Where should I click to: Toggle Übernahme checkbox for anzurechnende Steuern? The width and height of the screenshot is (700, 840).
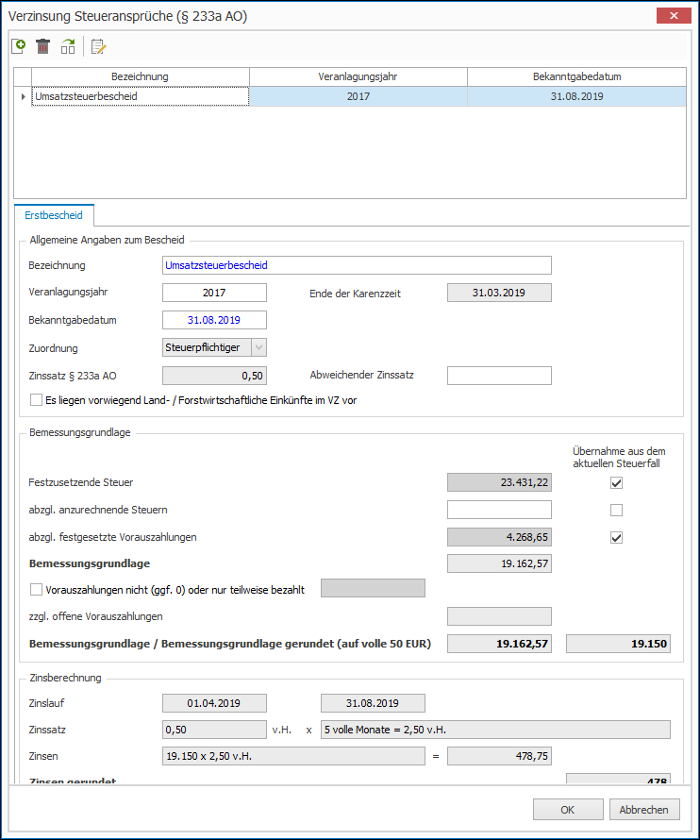pos(616,510)
